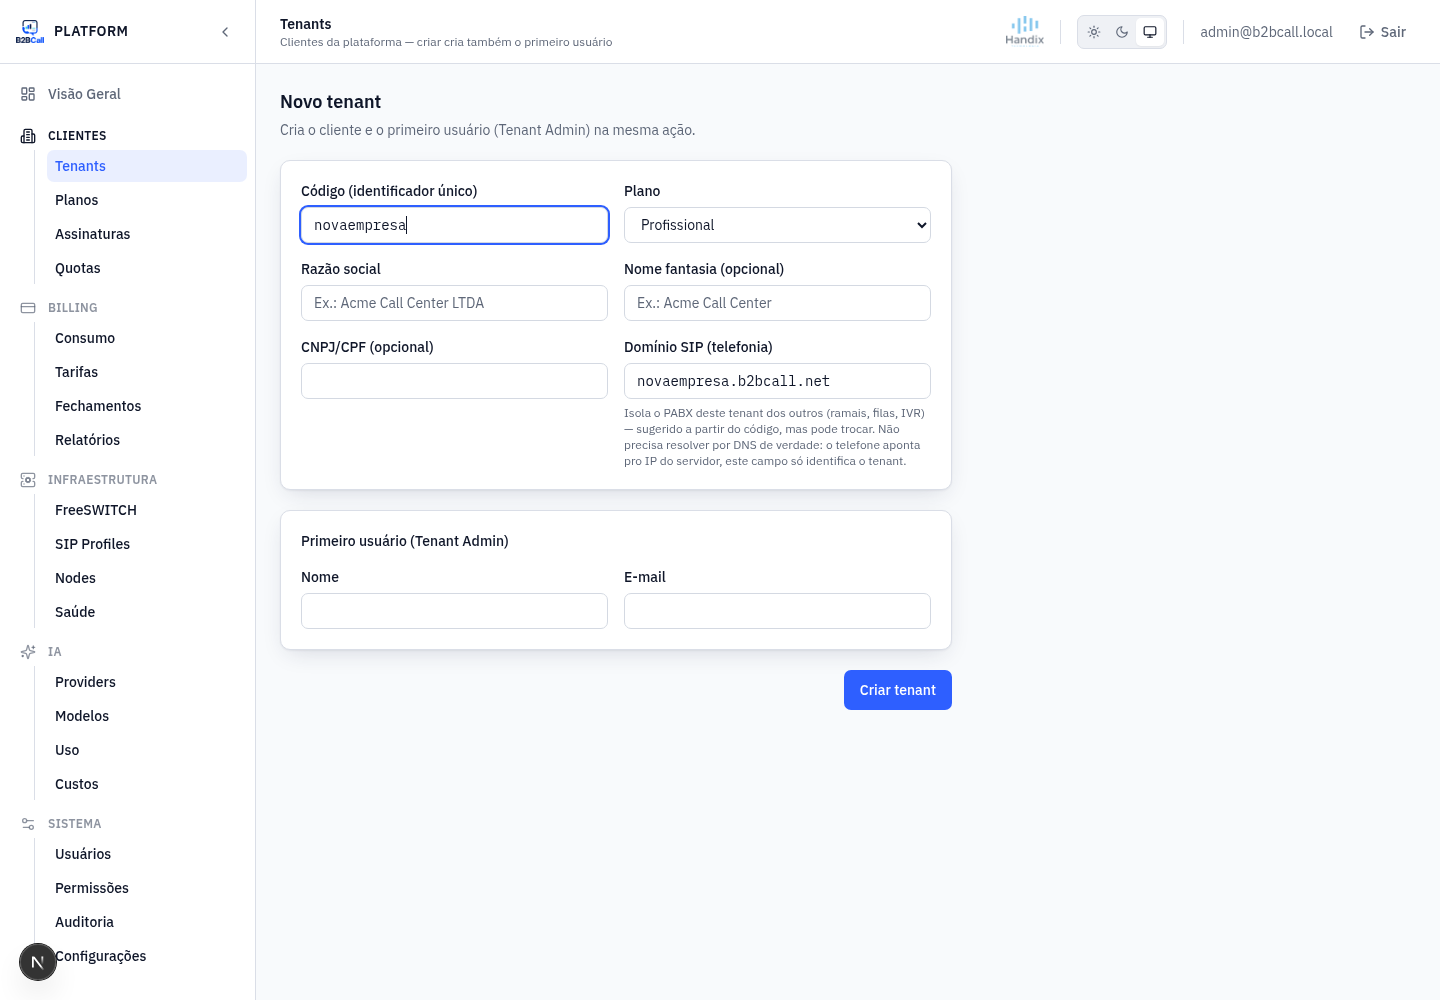
Task: Switch to light theme sun icon
Action: tap(1094, 32)
